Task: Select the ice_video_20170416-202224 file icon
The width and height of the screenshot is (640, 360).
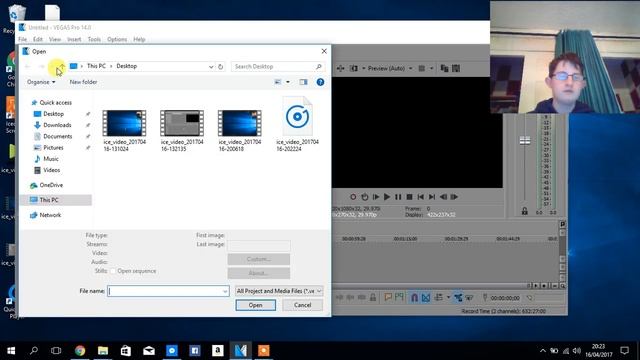Action: click(x=298, y=117)
